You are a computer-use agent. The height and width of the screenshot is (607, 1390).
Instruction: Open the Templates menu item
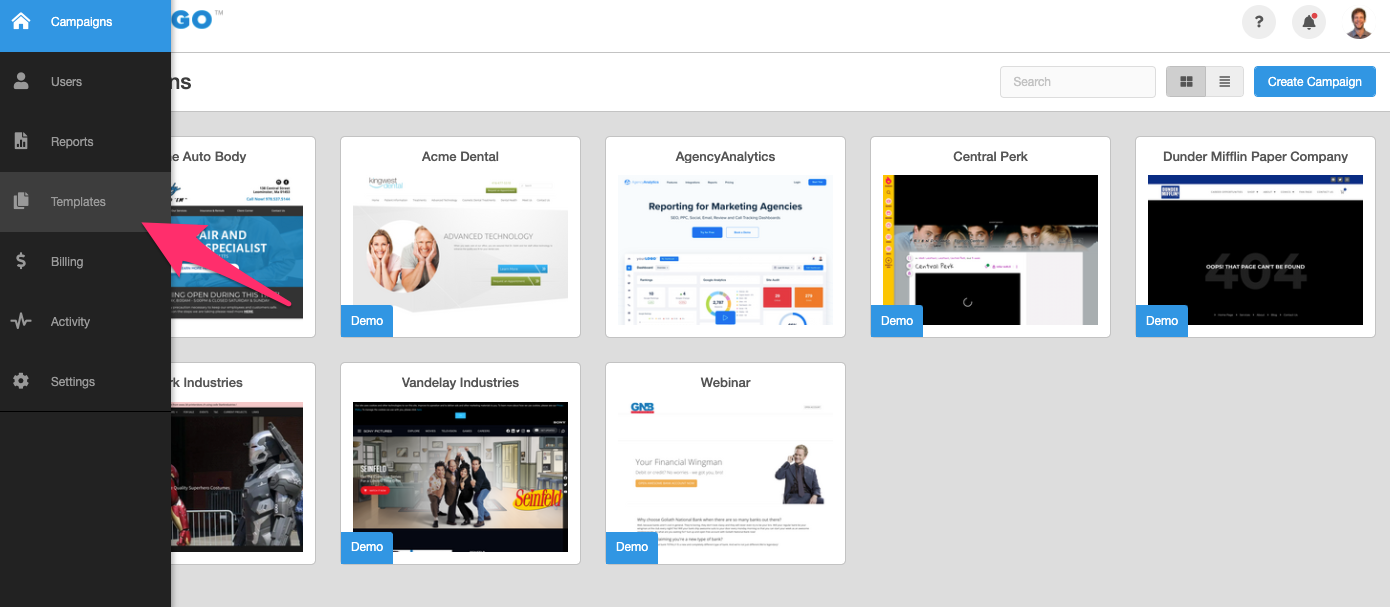85,202
